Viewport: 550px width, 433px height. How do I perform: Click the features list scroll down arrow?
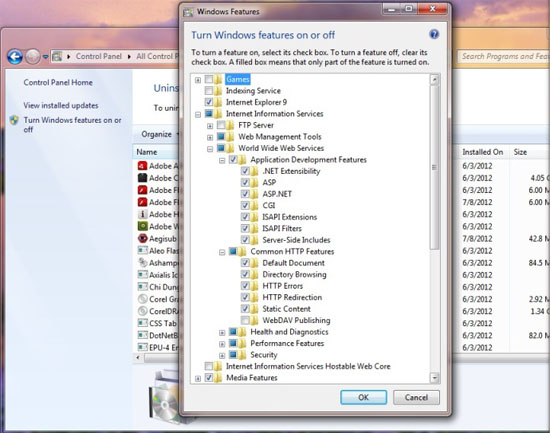[434, 378]
